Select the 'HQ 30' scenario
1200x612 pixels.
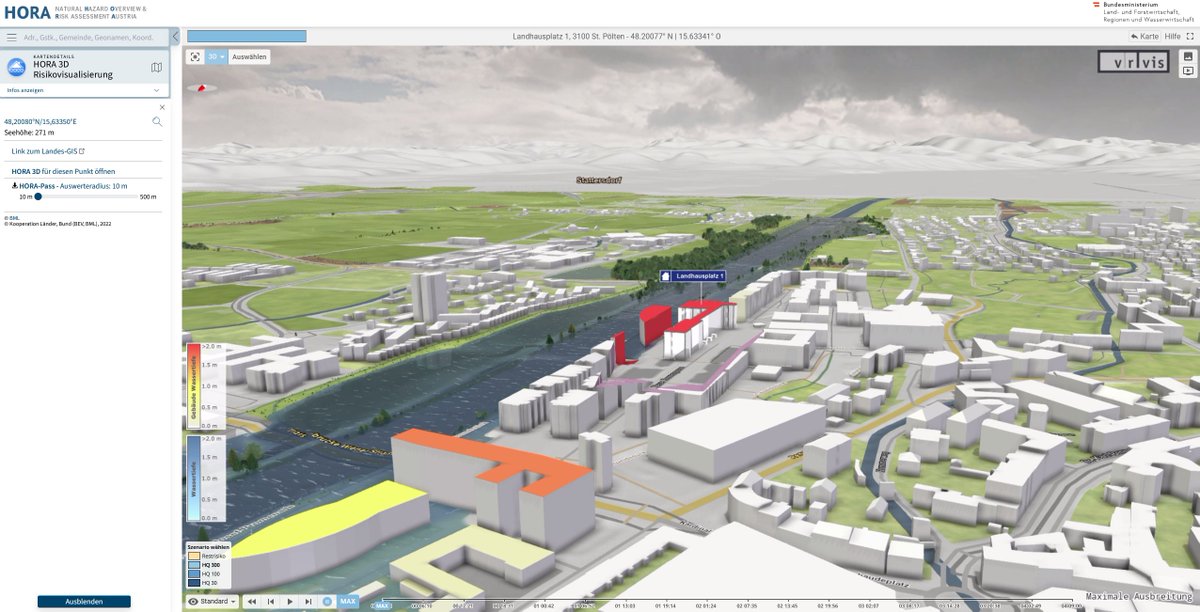[203, 583]
